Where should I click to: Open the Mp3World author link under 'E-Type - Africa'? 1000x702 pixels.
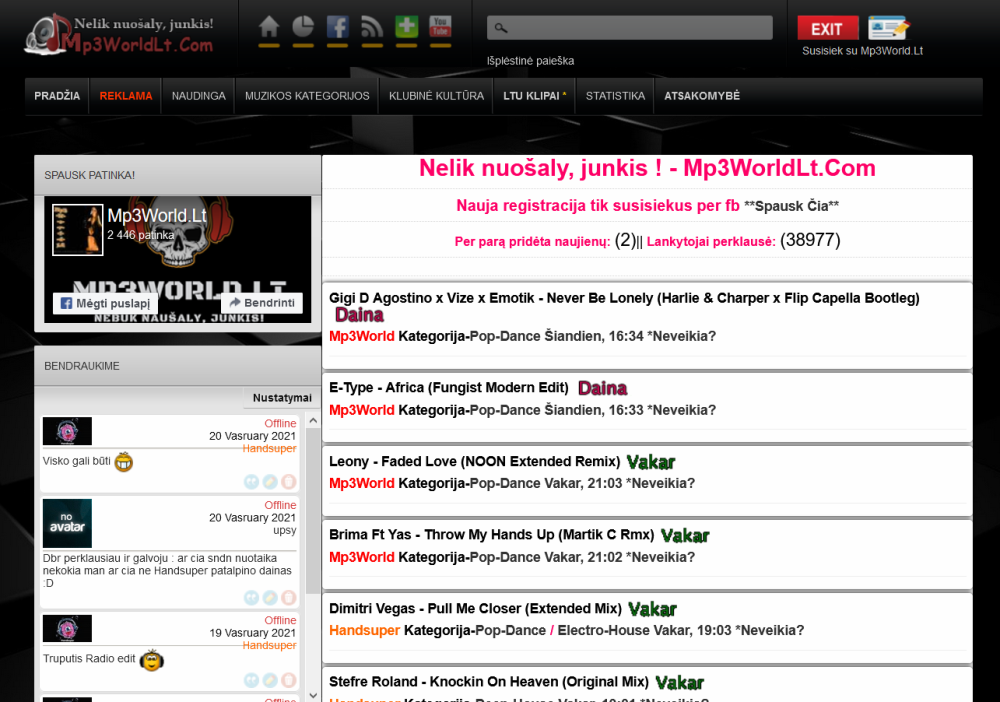tap(362, 410)
